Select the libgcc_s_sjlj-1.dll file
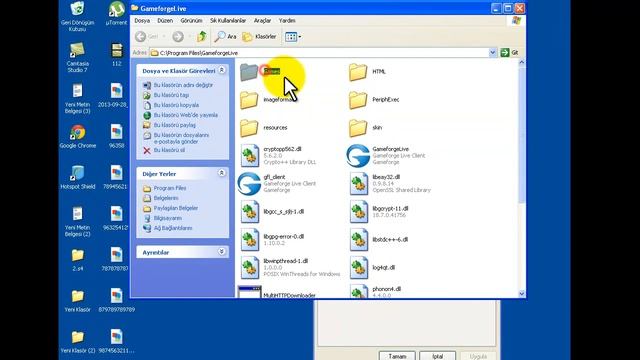 [x=272, y=211]
